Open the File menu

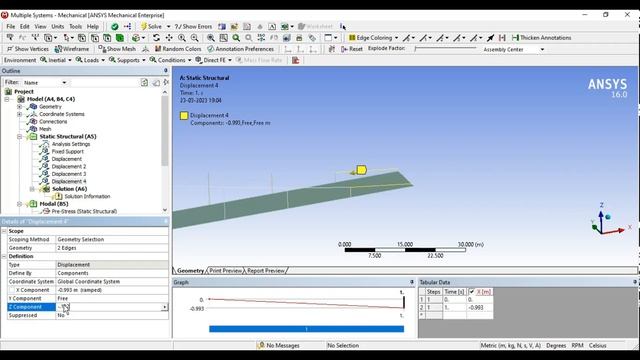pyautogui.click(x=11, y=27)
